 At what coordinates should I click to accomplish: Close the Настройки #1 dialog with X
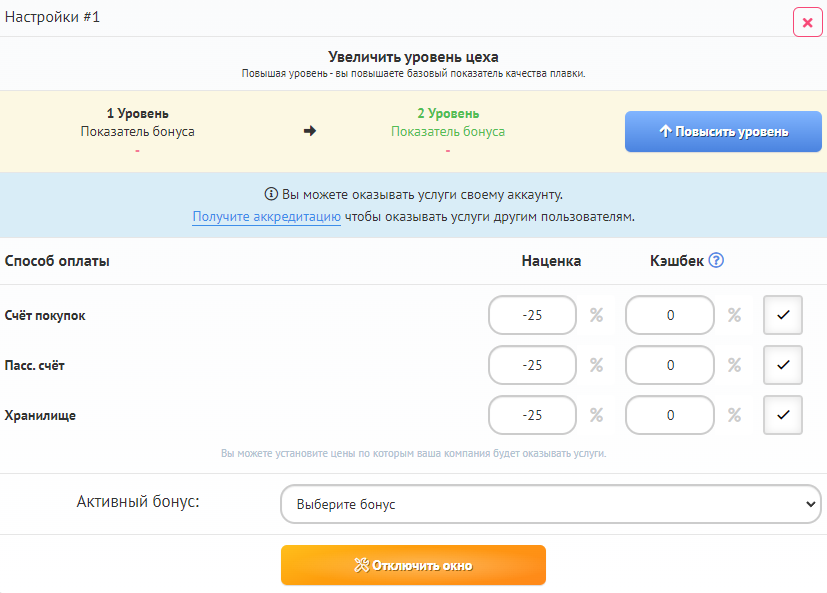click(807, 22)
